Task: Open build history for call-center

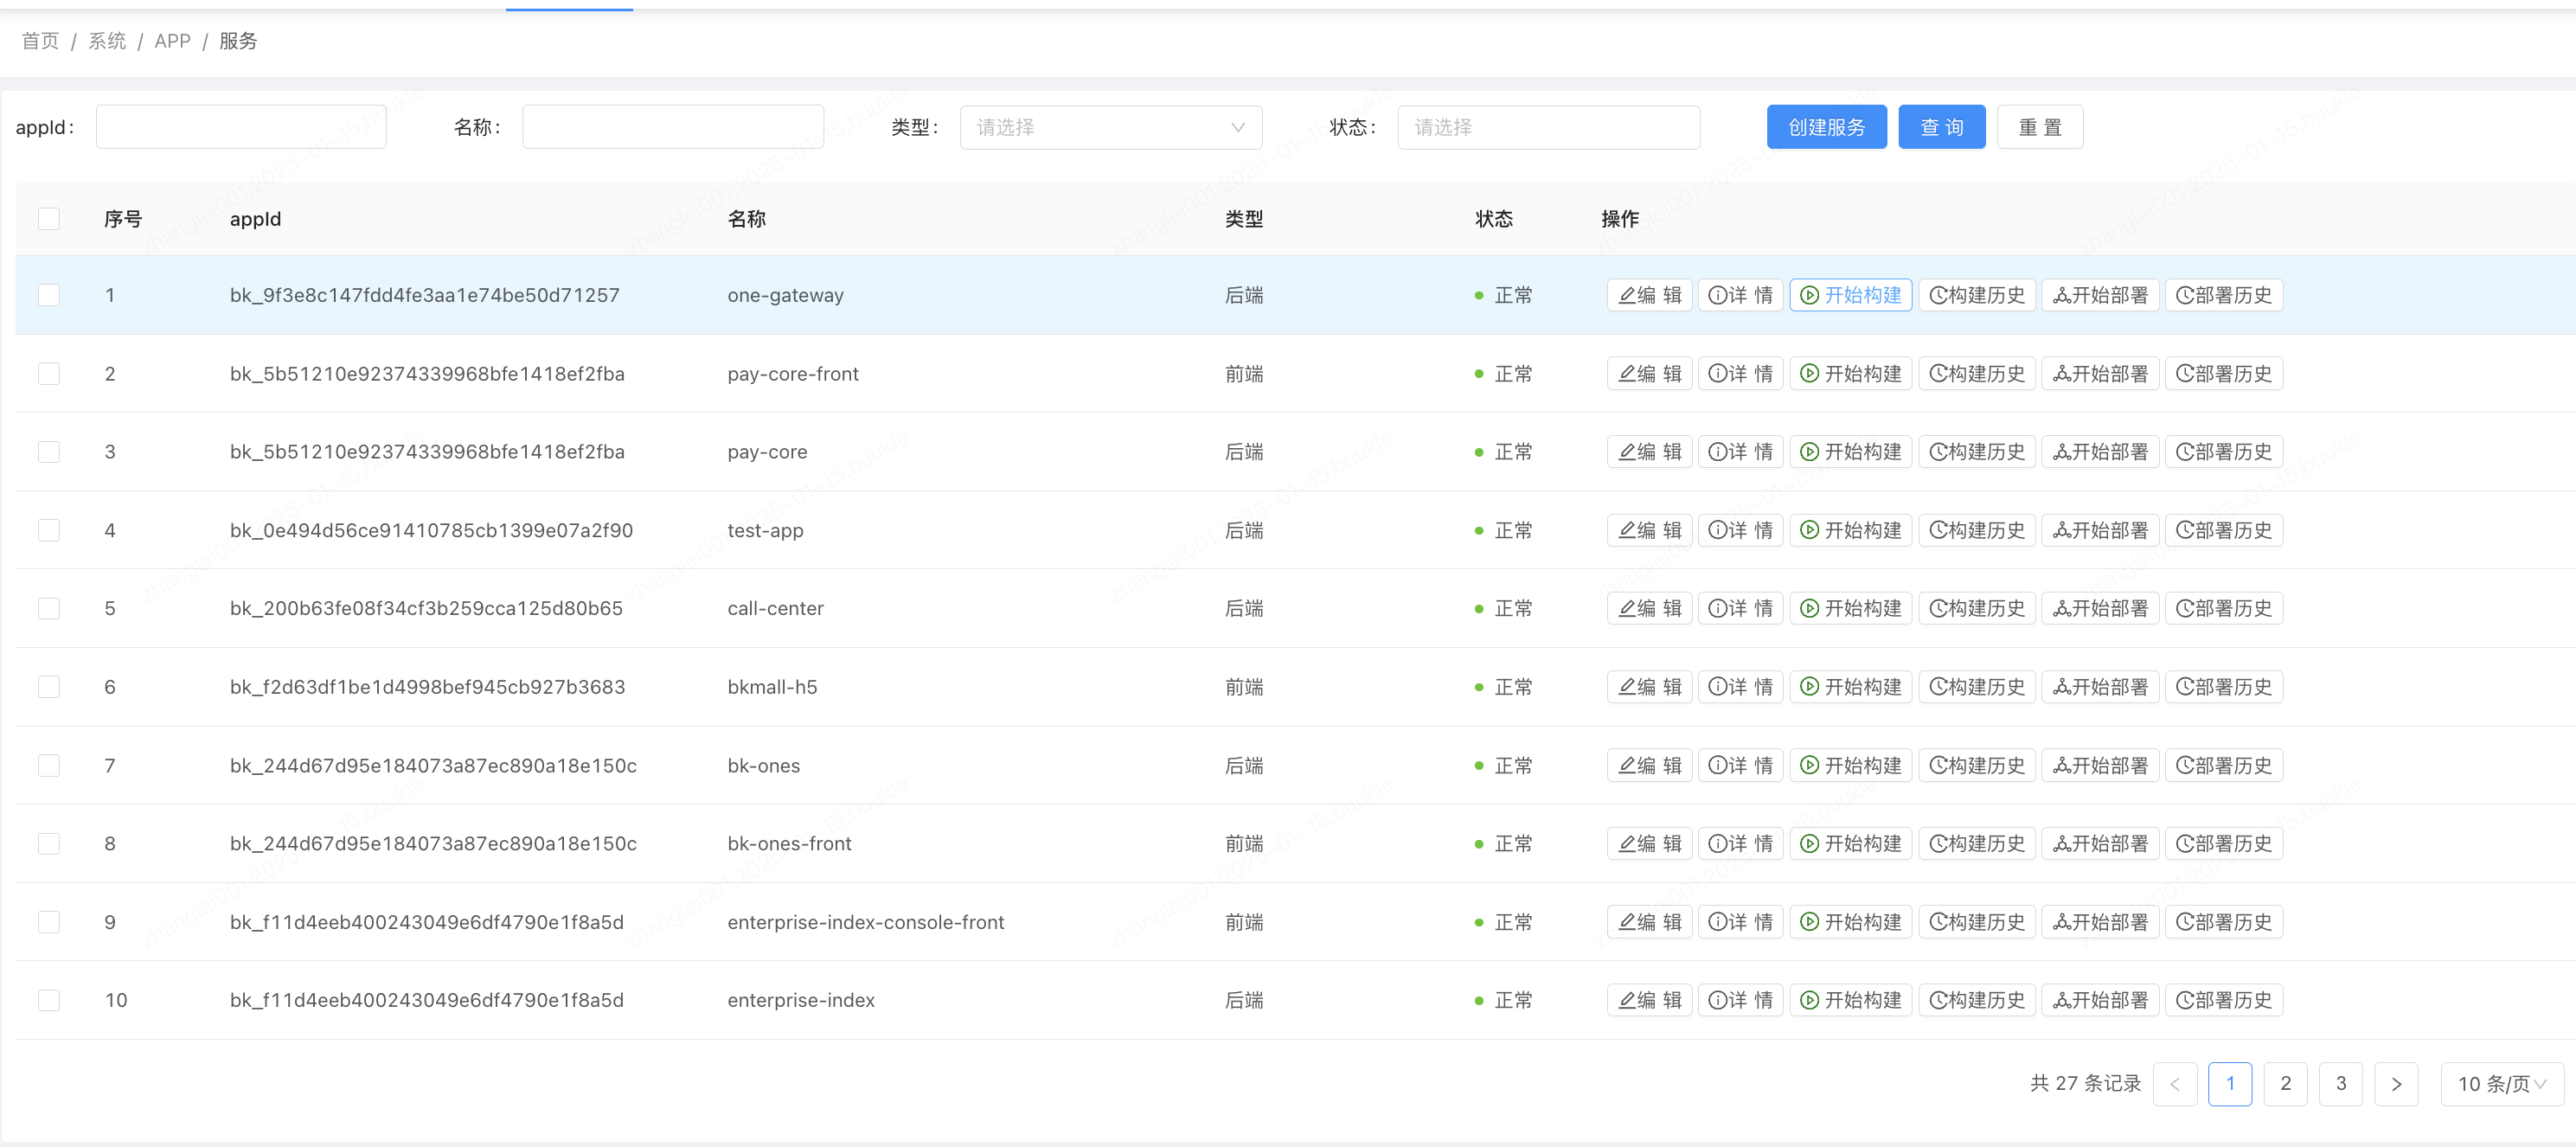Action: [x=1976, y=608]
